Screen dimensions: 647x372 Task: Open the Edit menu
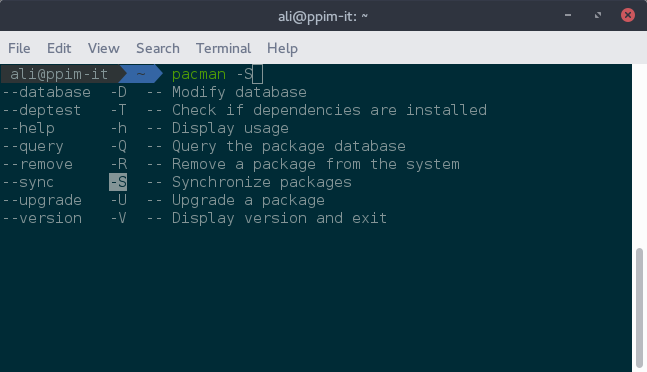pos(59,48)
